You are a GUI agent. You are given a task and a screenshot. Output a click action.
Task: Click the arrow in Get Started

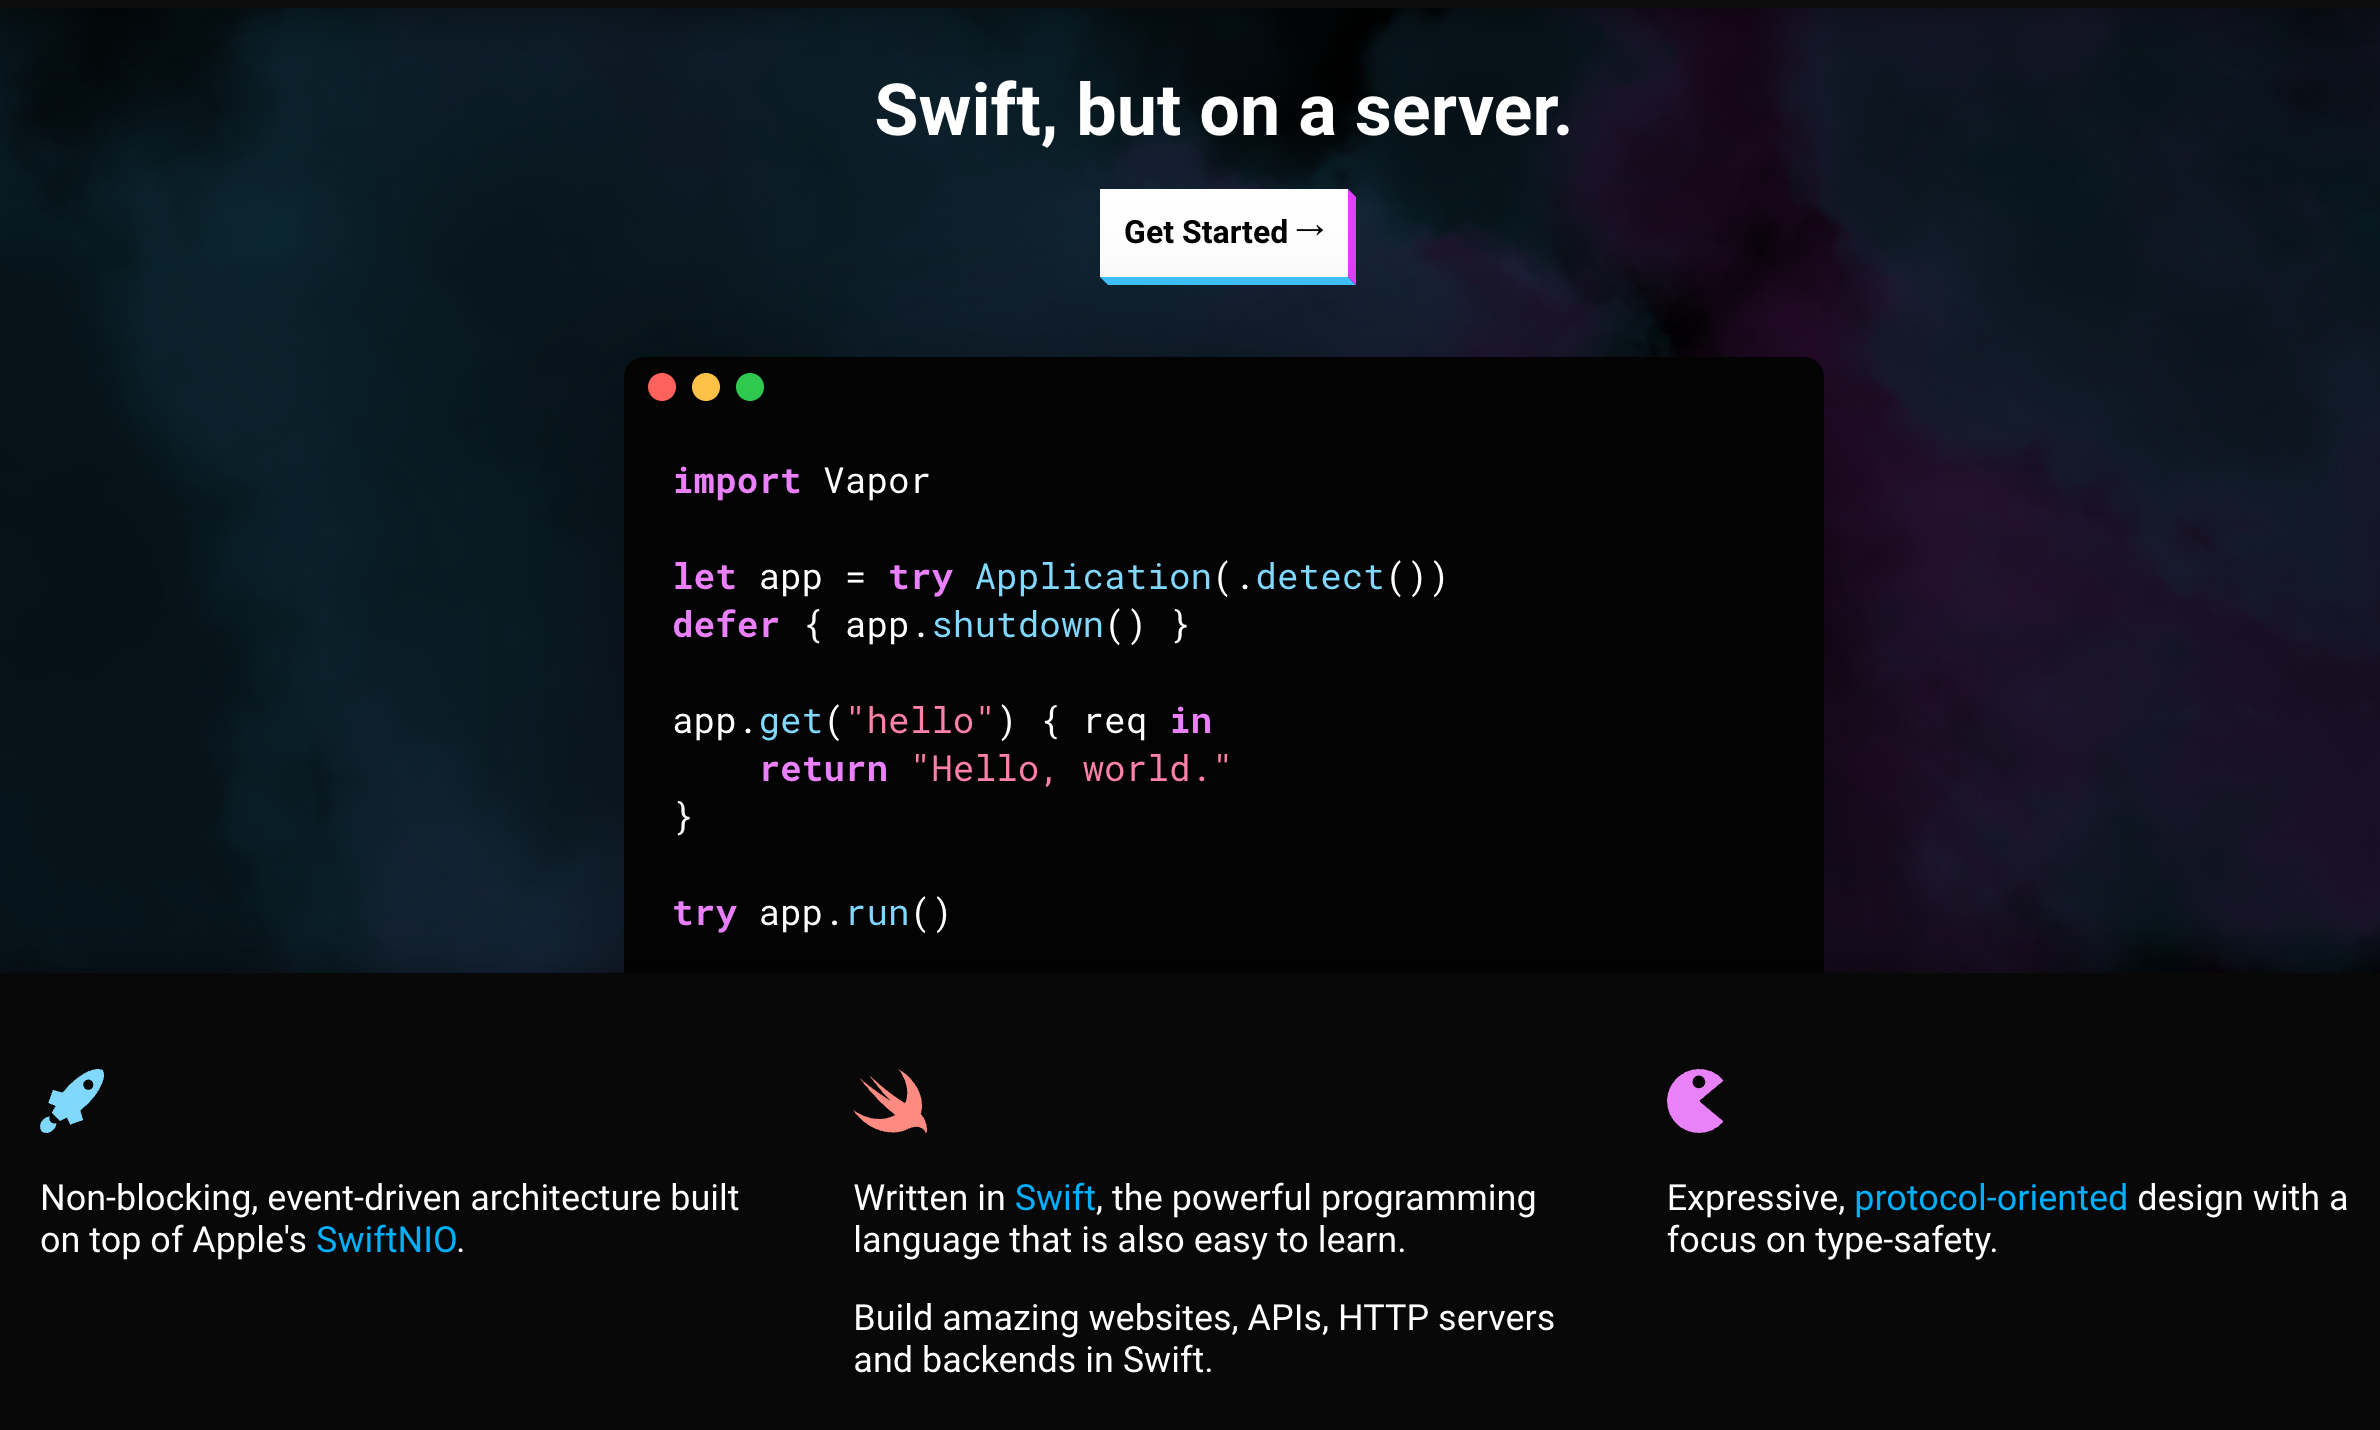click(x=1310, y=231)
